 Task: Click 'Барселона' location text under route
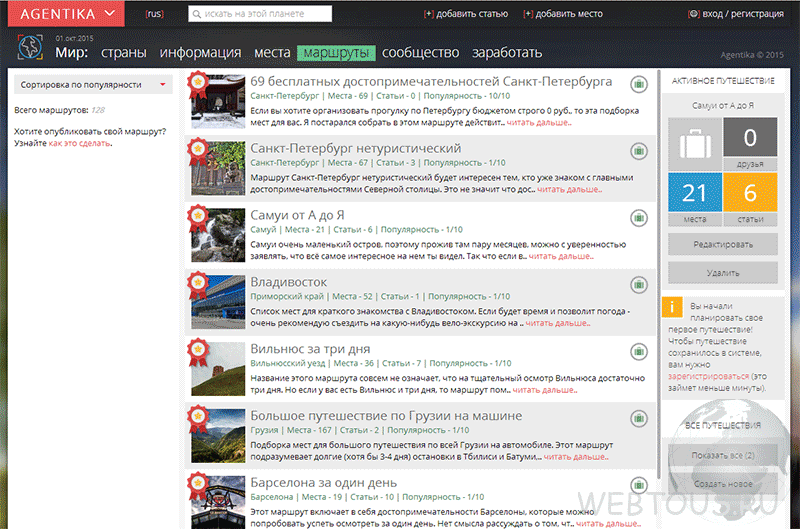pos(271,497)
